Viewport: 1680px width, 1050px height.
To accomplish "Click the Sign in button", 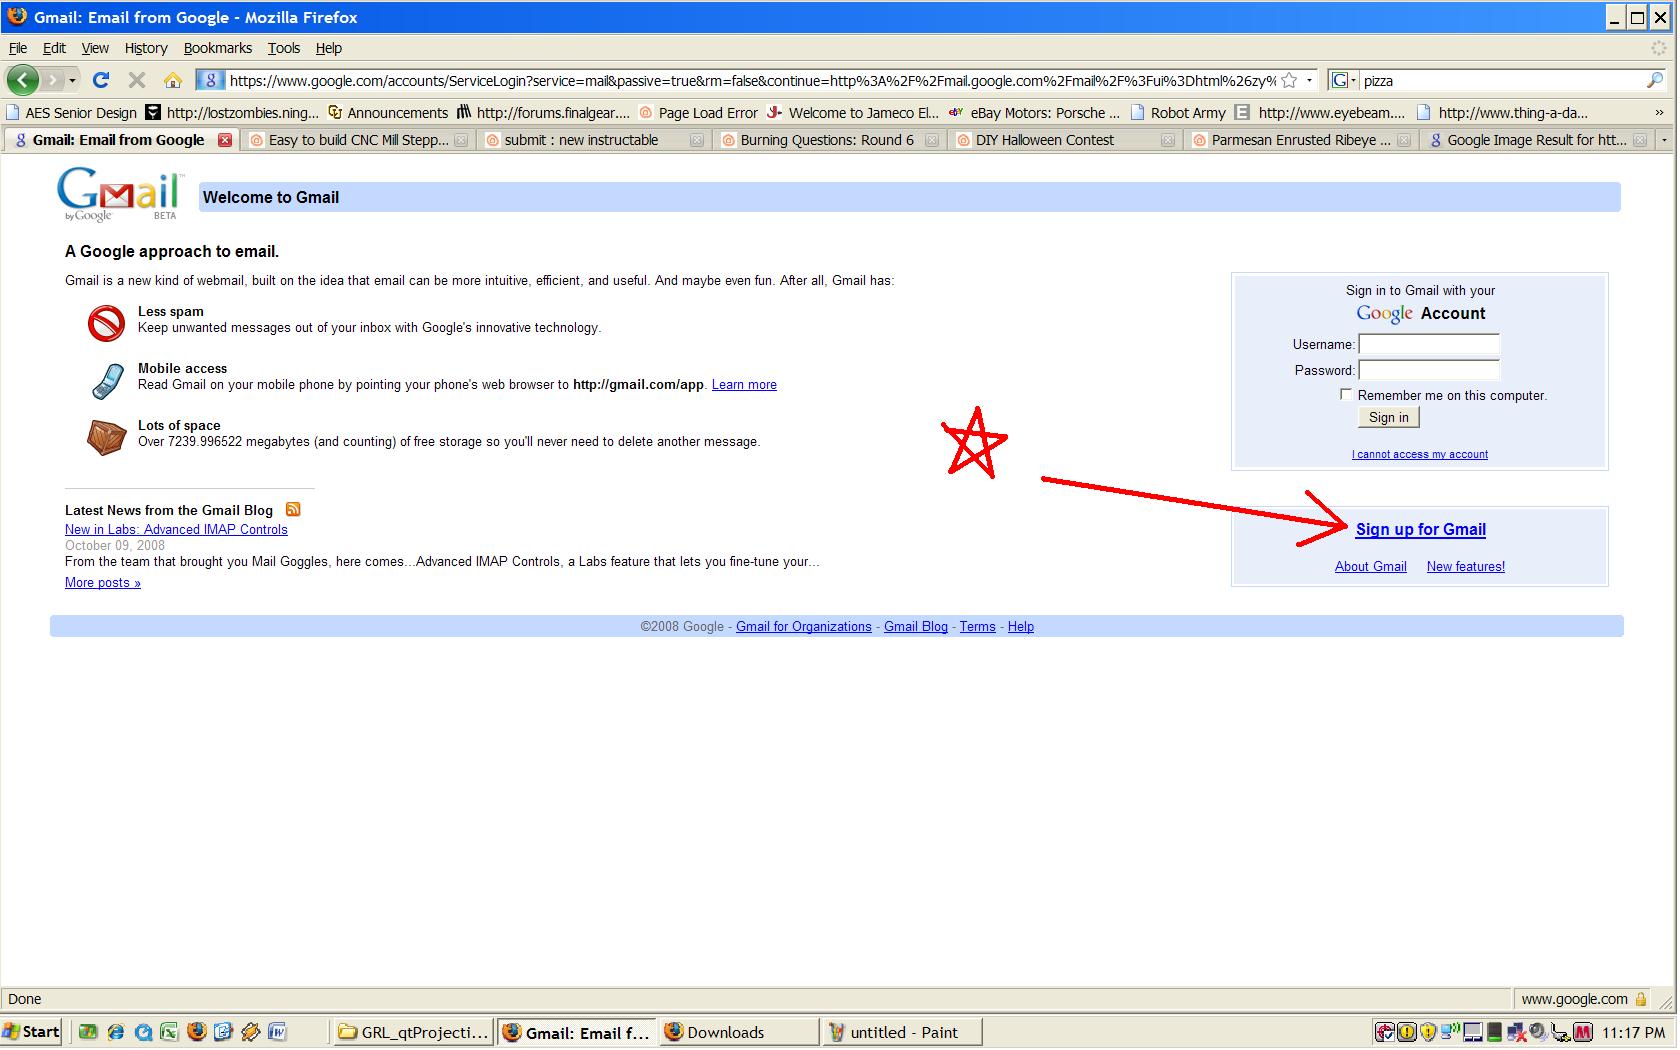I will click(x=1389, y=418).
